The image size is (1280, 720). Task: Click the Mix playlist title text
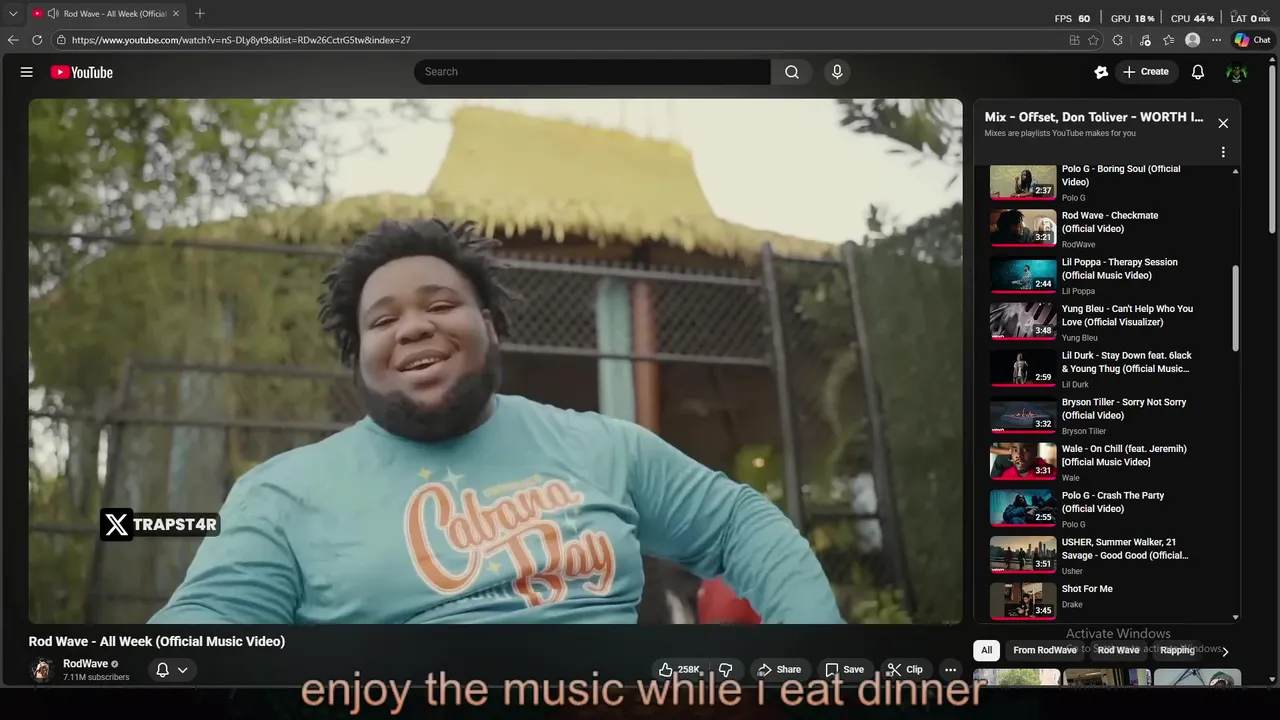pos(1094,117)
